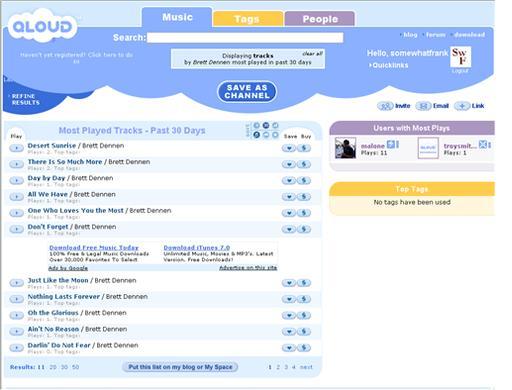Switch to the People tab
The image size is (512, 390).
tap(320, 19)
